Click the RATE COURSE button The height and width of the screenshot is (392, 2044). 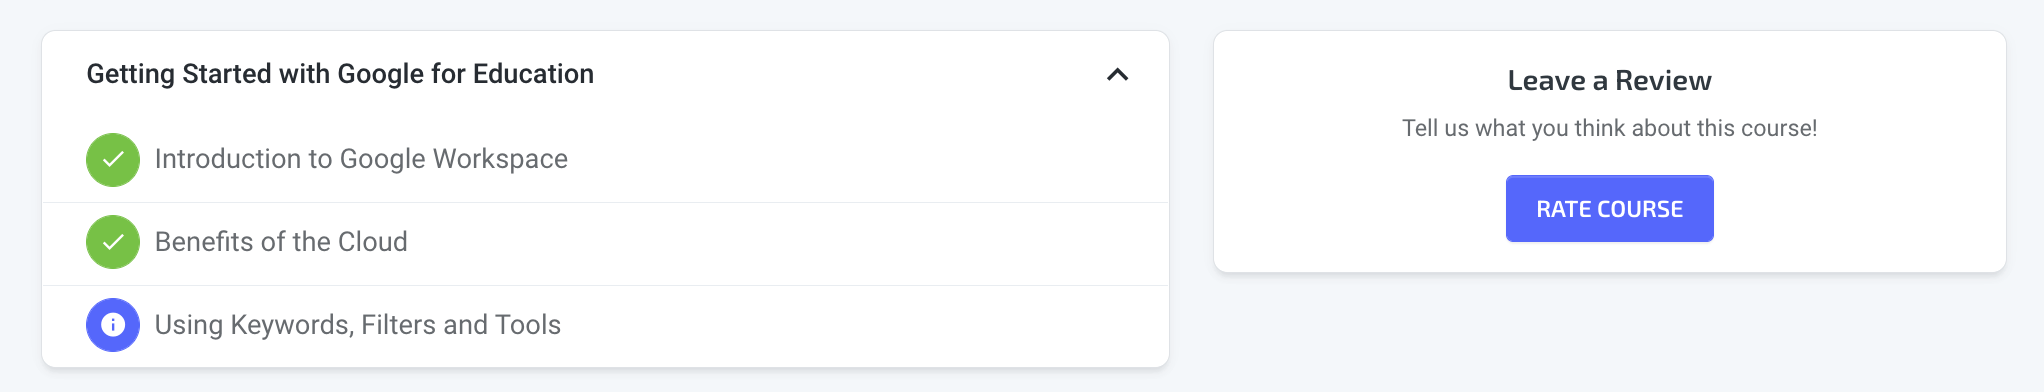1609,209
